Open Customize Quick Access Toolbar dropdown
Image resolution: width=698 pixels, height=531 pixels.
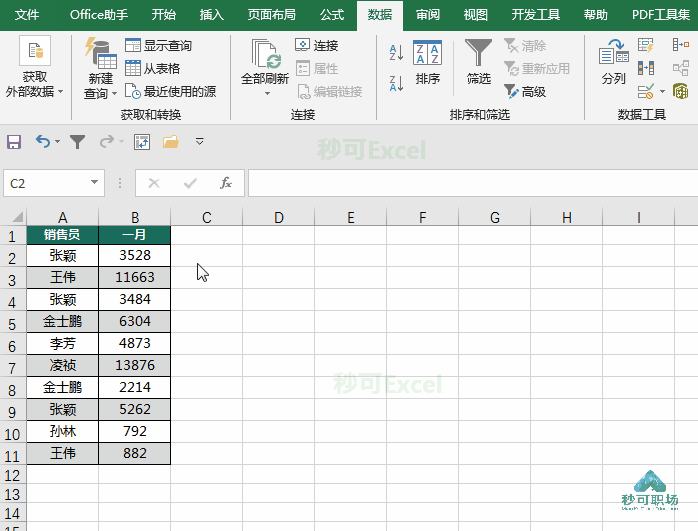coord(199,142)
